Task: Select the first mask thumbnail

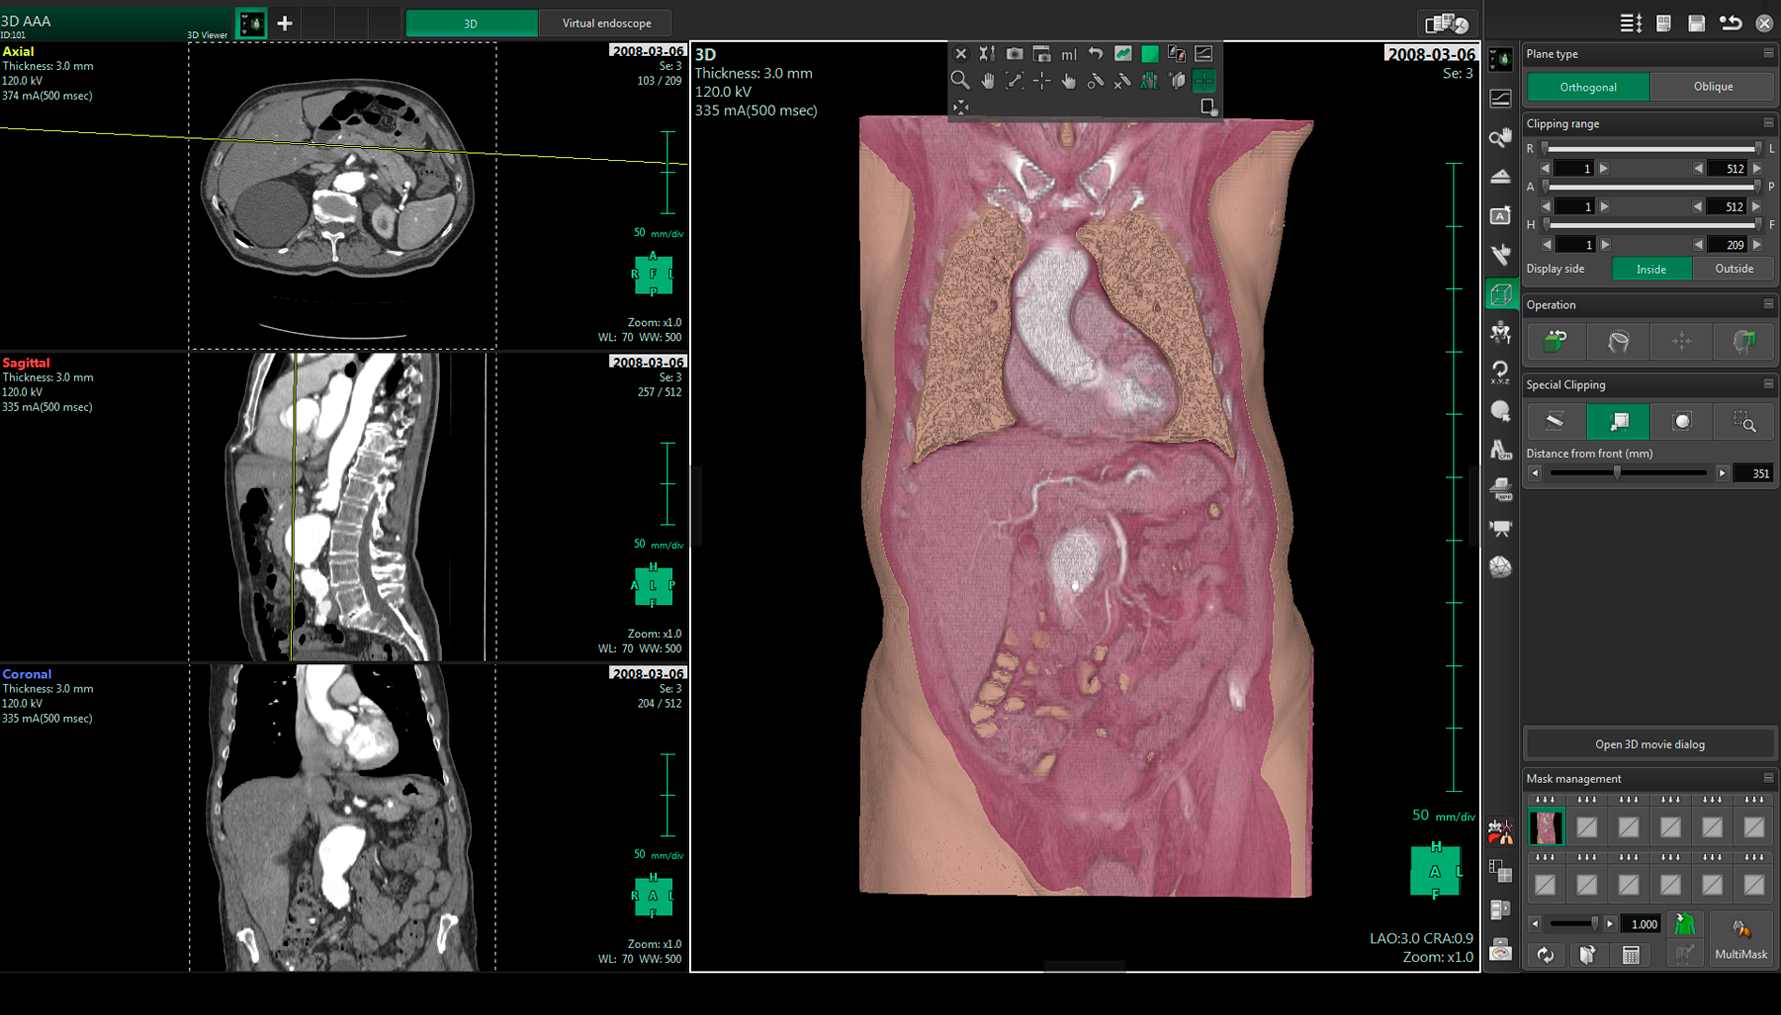Action: coord(1545,828)
